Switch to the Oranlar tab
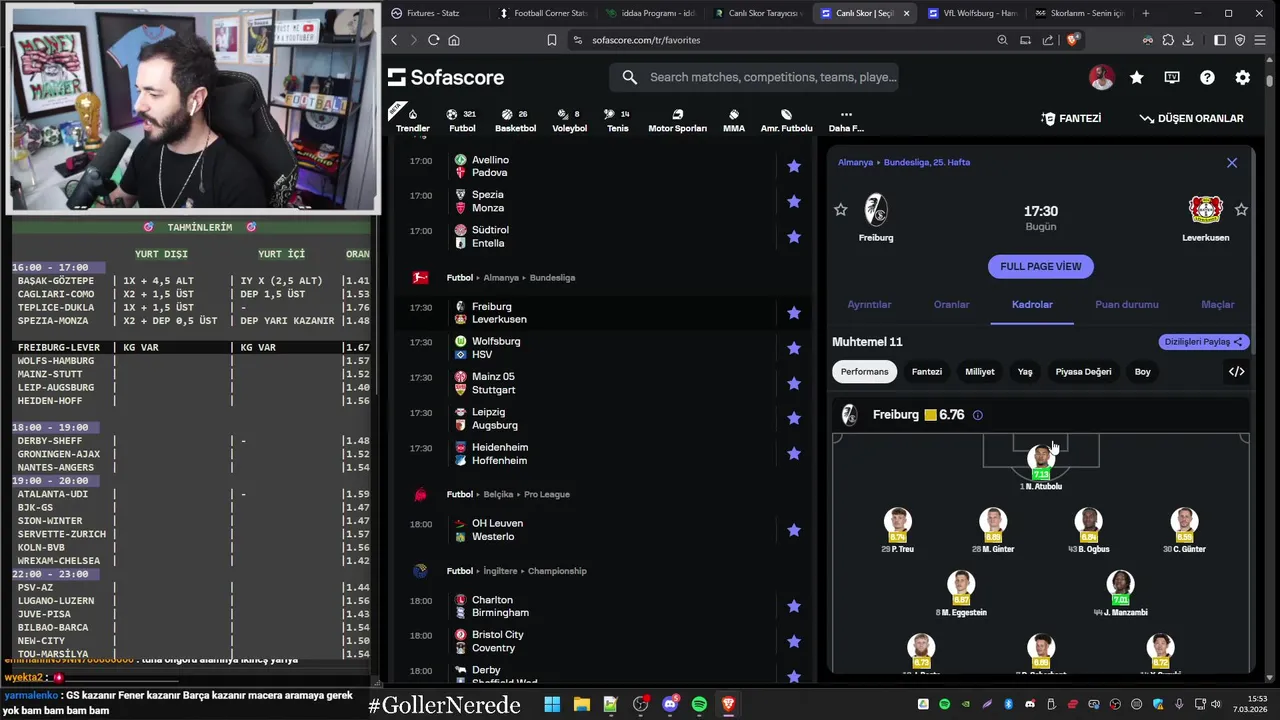 [x=951, y=304]
